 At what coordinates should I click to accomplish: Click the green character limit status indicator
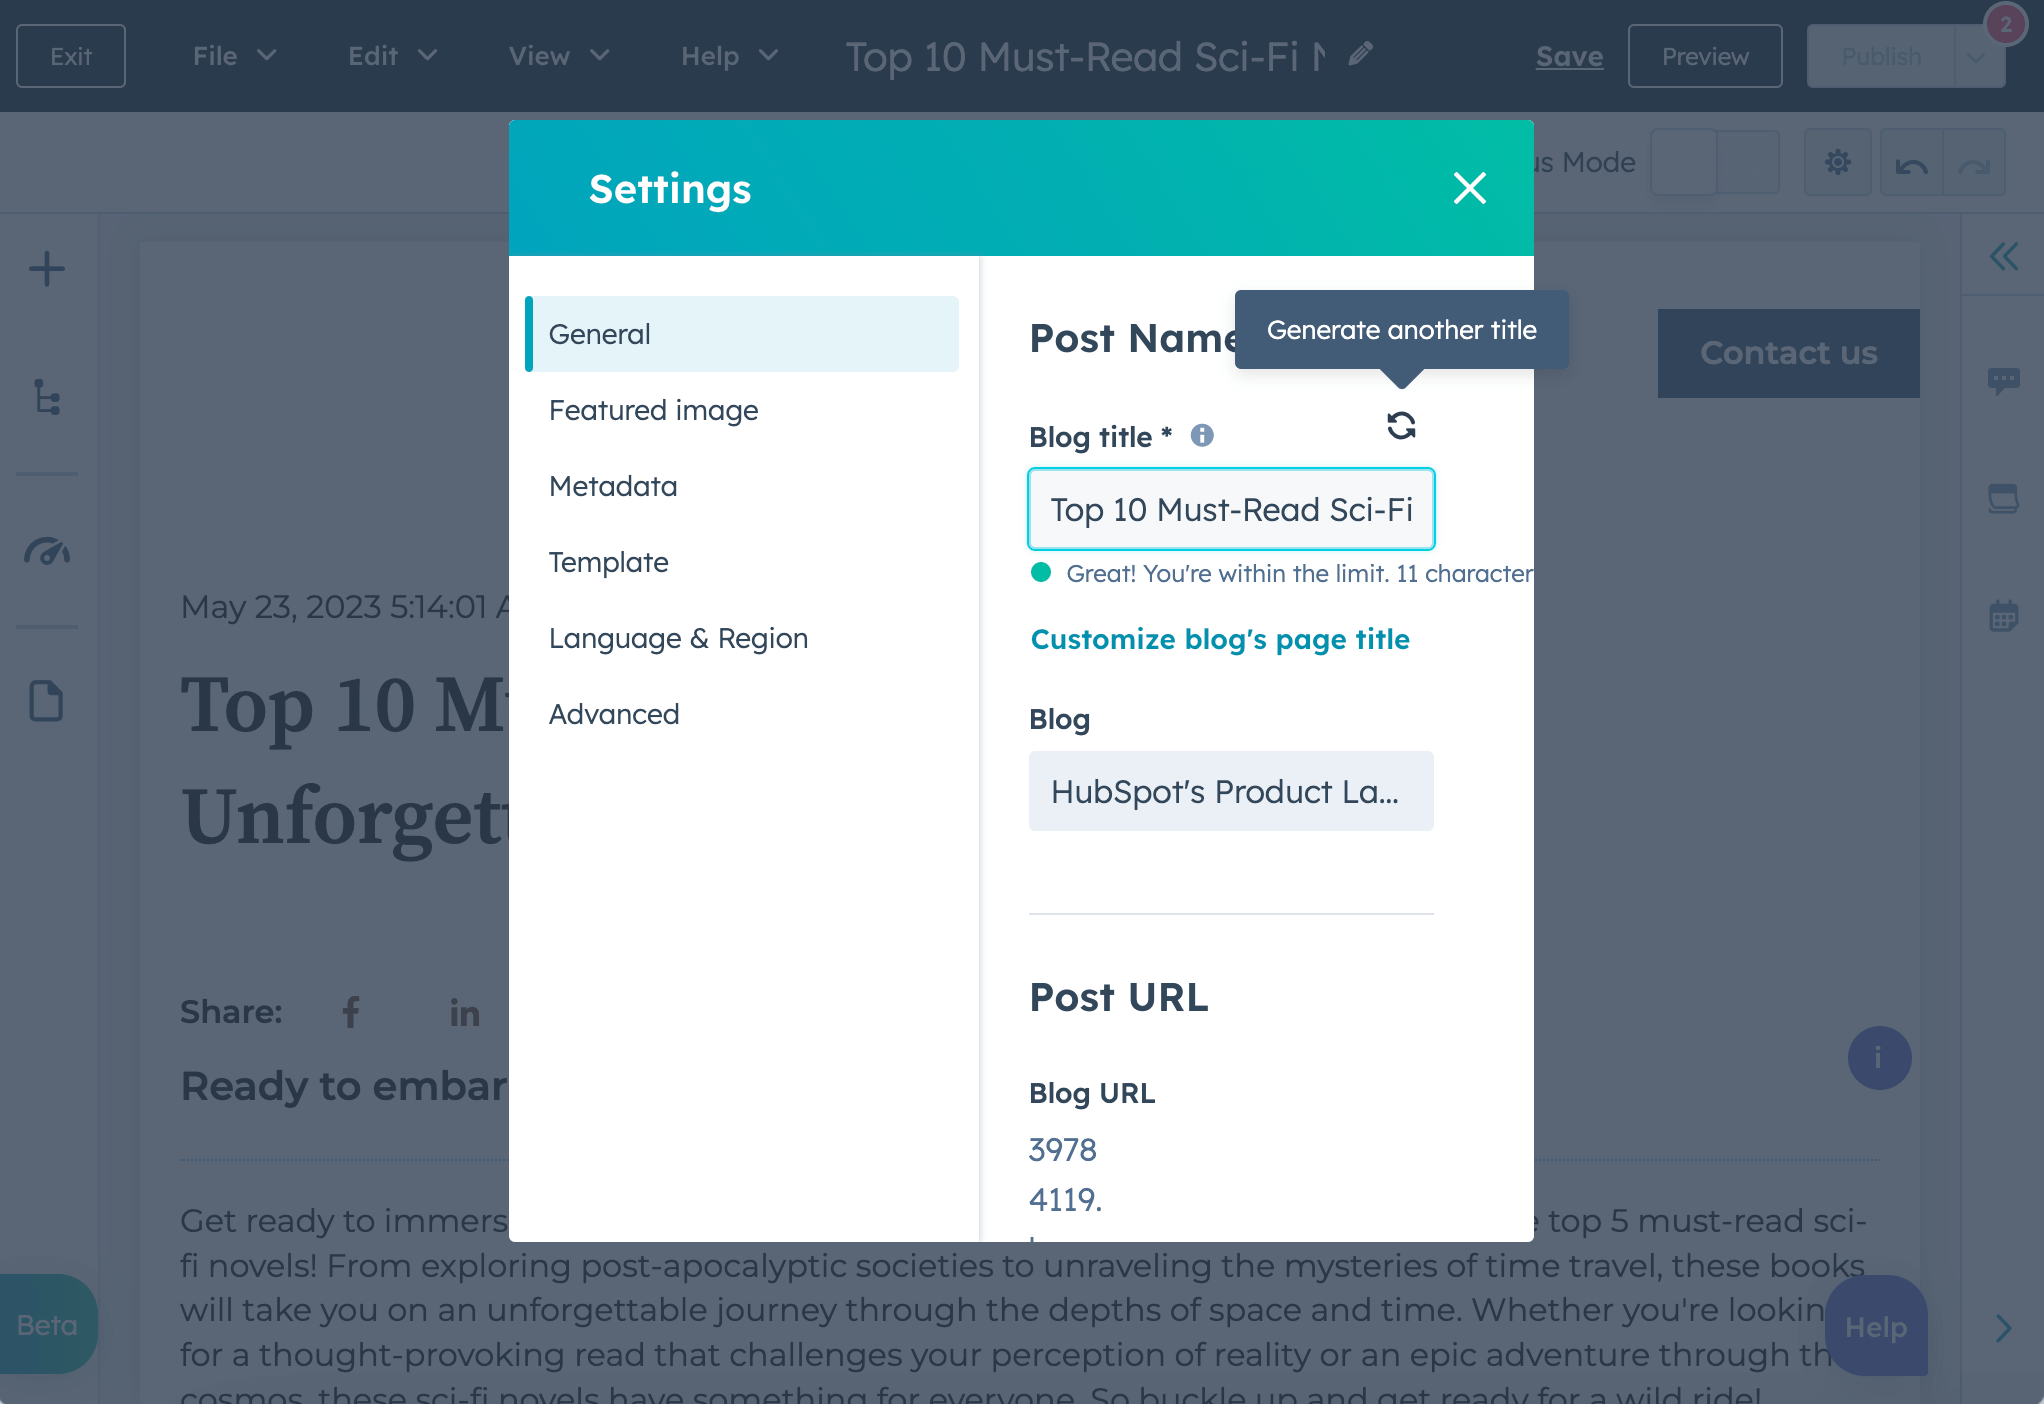click(1042, 575)
